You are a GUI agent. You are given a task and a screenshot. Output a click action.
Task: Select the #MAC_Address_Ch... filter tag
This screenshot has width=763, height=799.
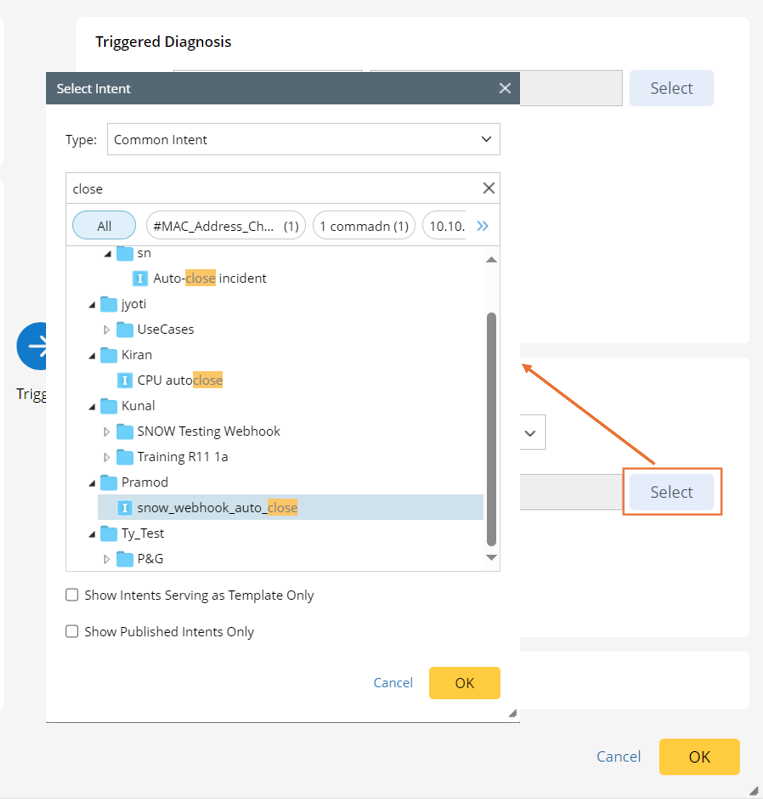tap(226, 226)
